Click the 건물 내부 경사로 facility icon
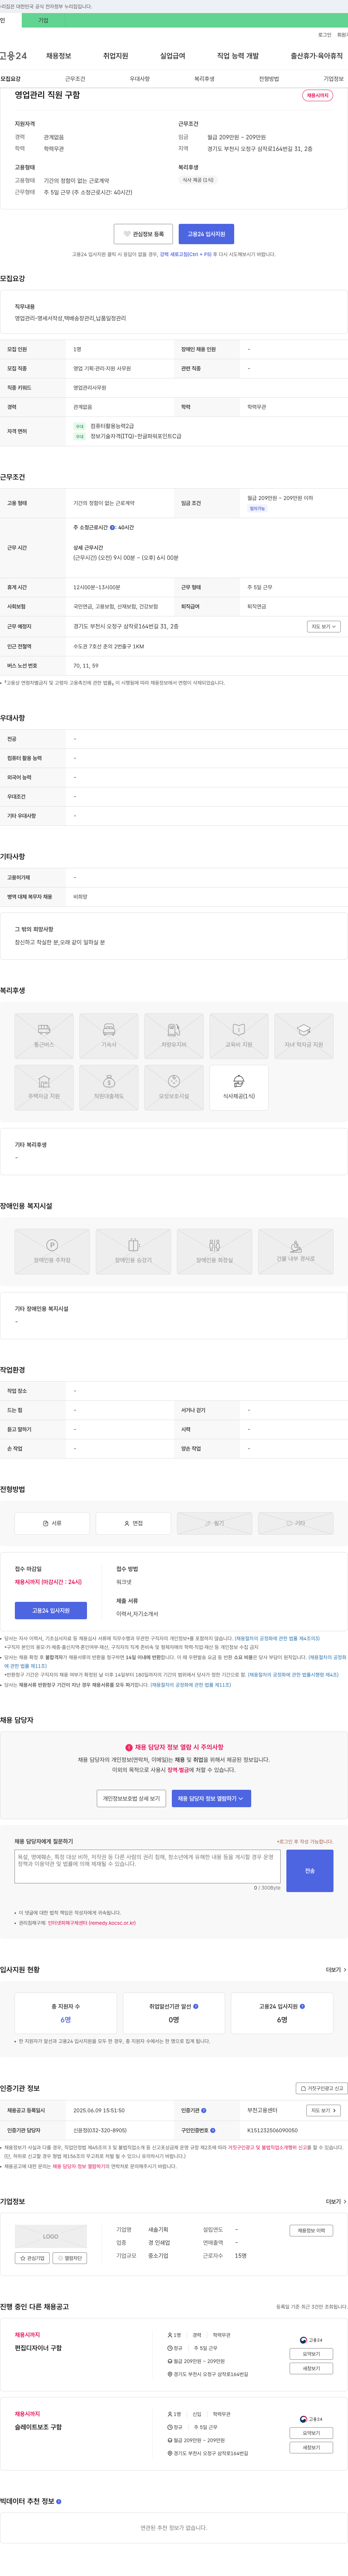This screenshot has width=348, height=2576. [x=296, y=1252]
